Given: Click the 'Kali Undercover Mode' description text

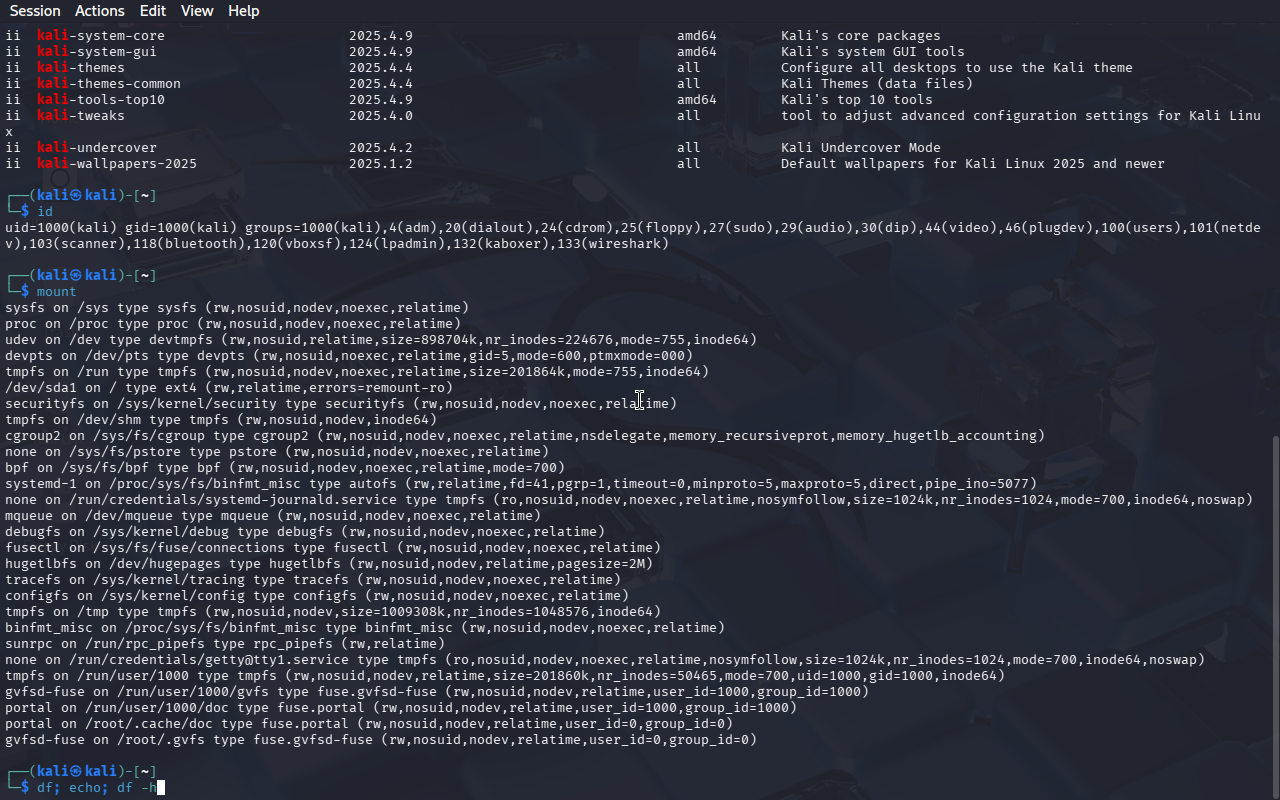Looking at the screenshot, I should point(860,148).
